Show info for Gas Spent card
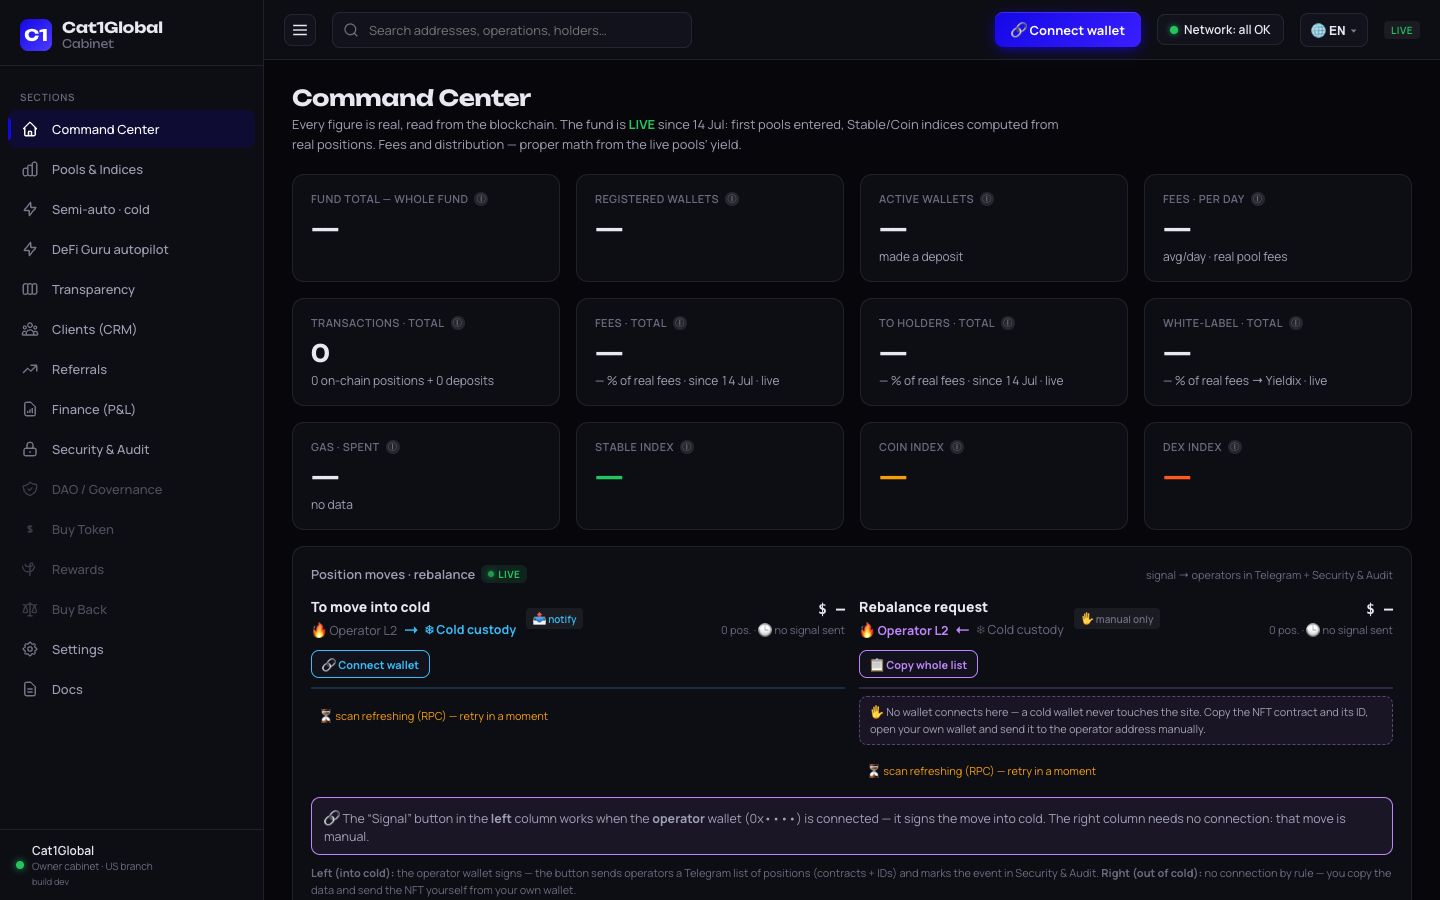 [393, 447]
